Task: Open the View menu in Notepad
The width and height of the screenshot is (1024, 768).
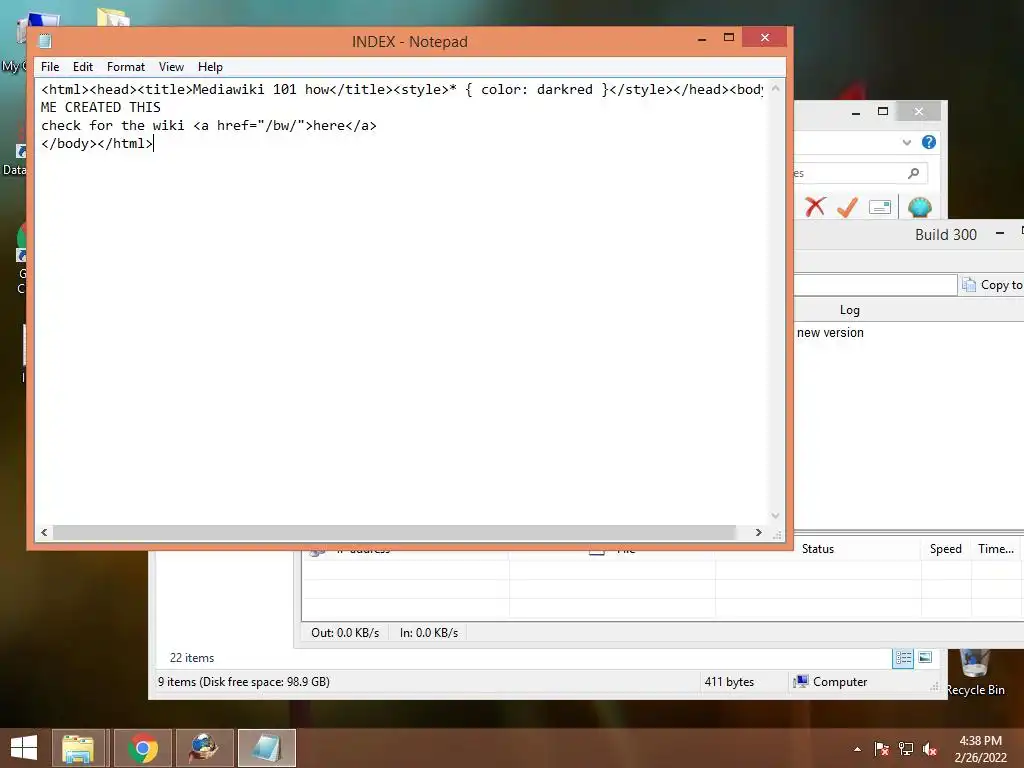Action: (171, 67)
